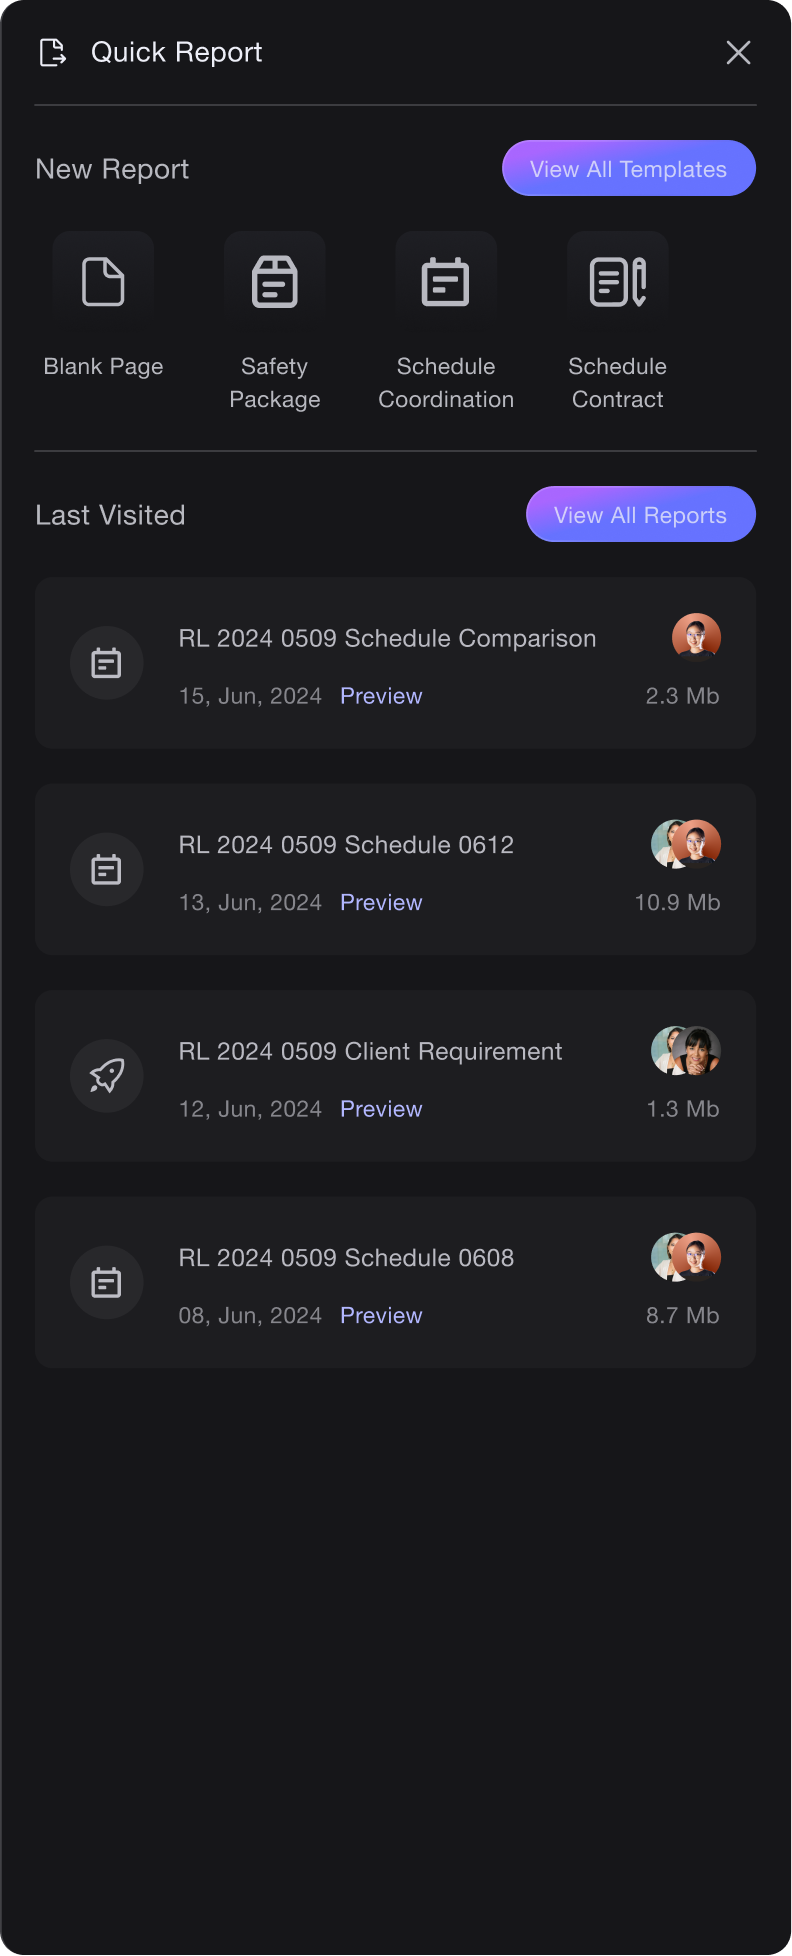Preview the Client Requirement report
The image size is (792, 1956).
click(x=381, y=1109)
